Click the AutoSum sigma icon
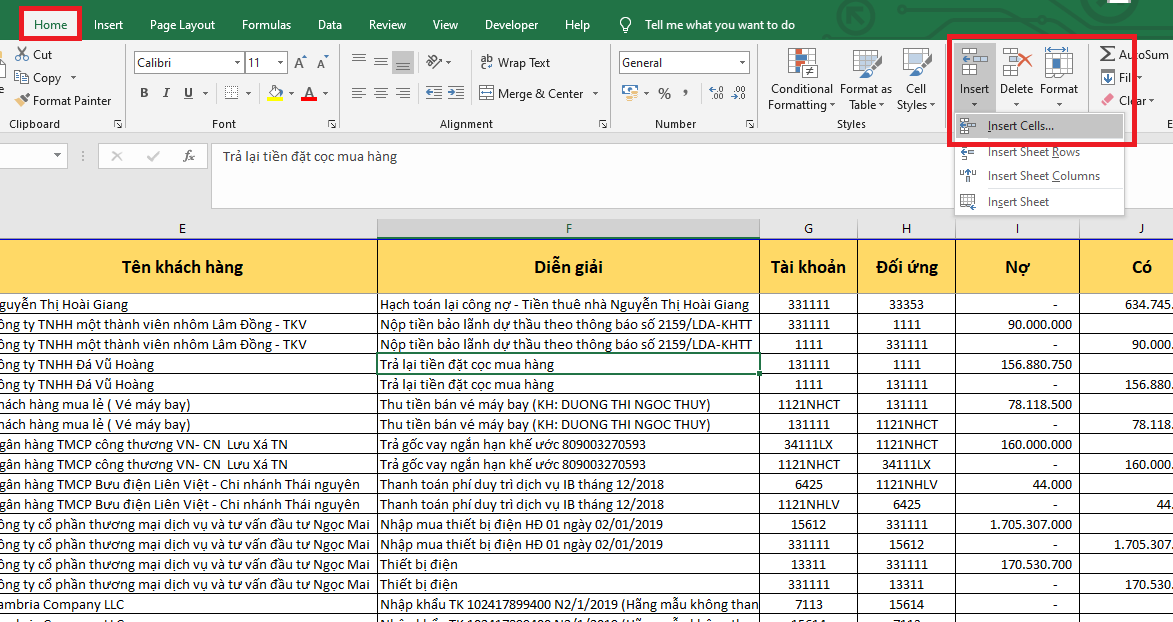 [1108, 54]
